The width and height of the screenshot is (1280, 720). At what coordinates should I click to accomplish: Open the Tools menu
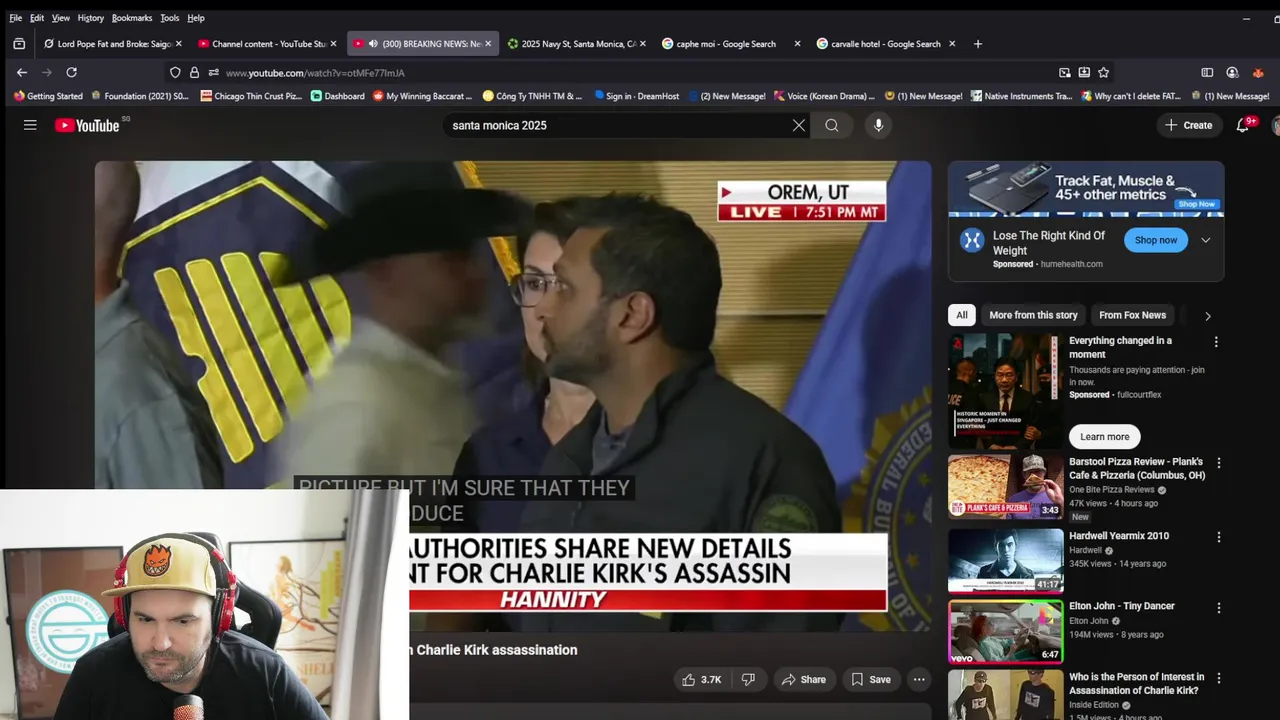coord(170,18)
